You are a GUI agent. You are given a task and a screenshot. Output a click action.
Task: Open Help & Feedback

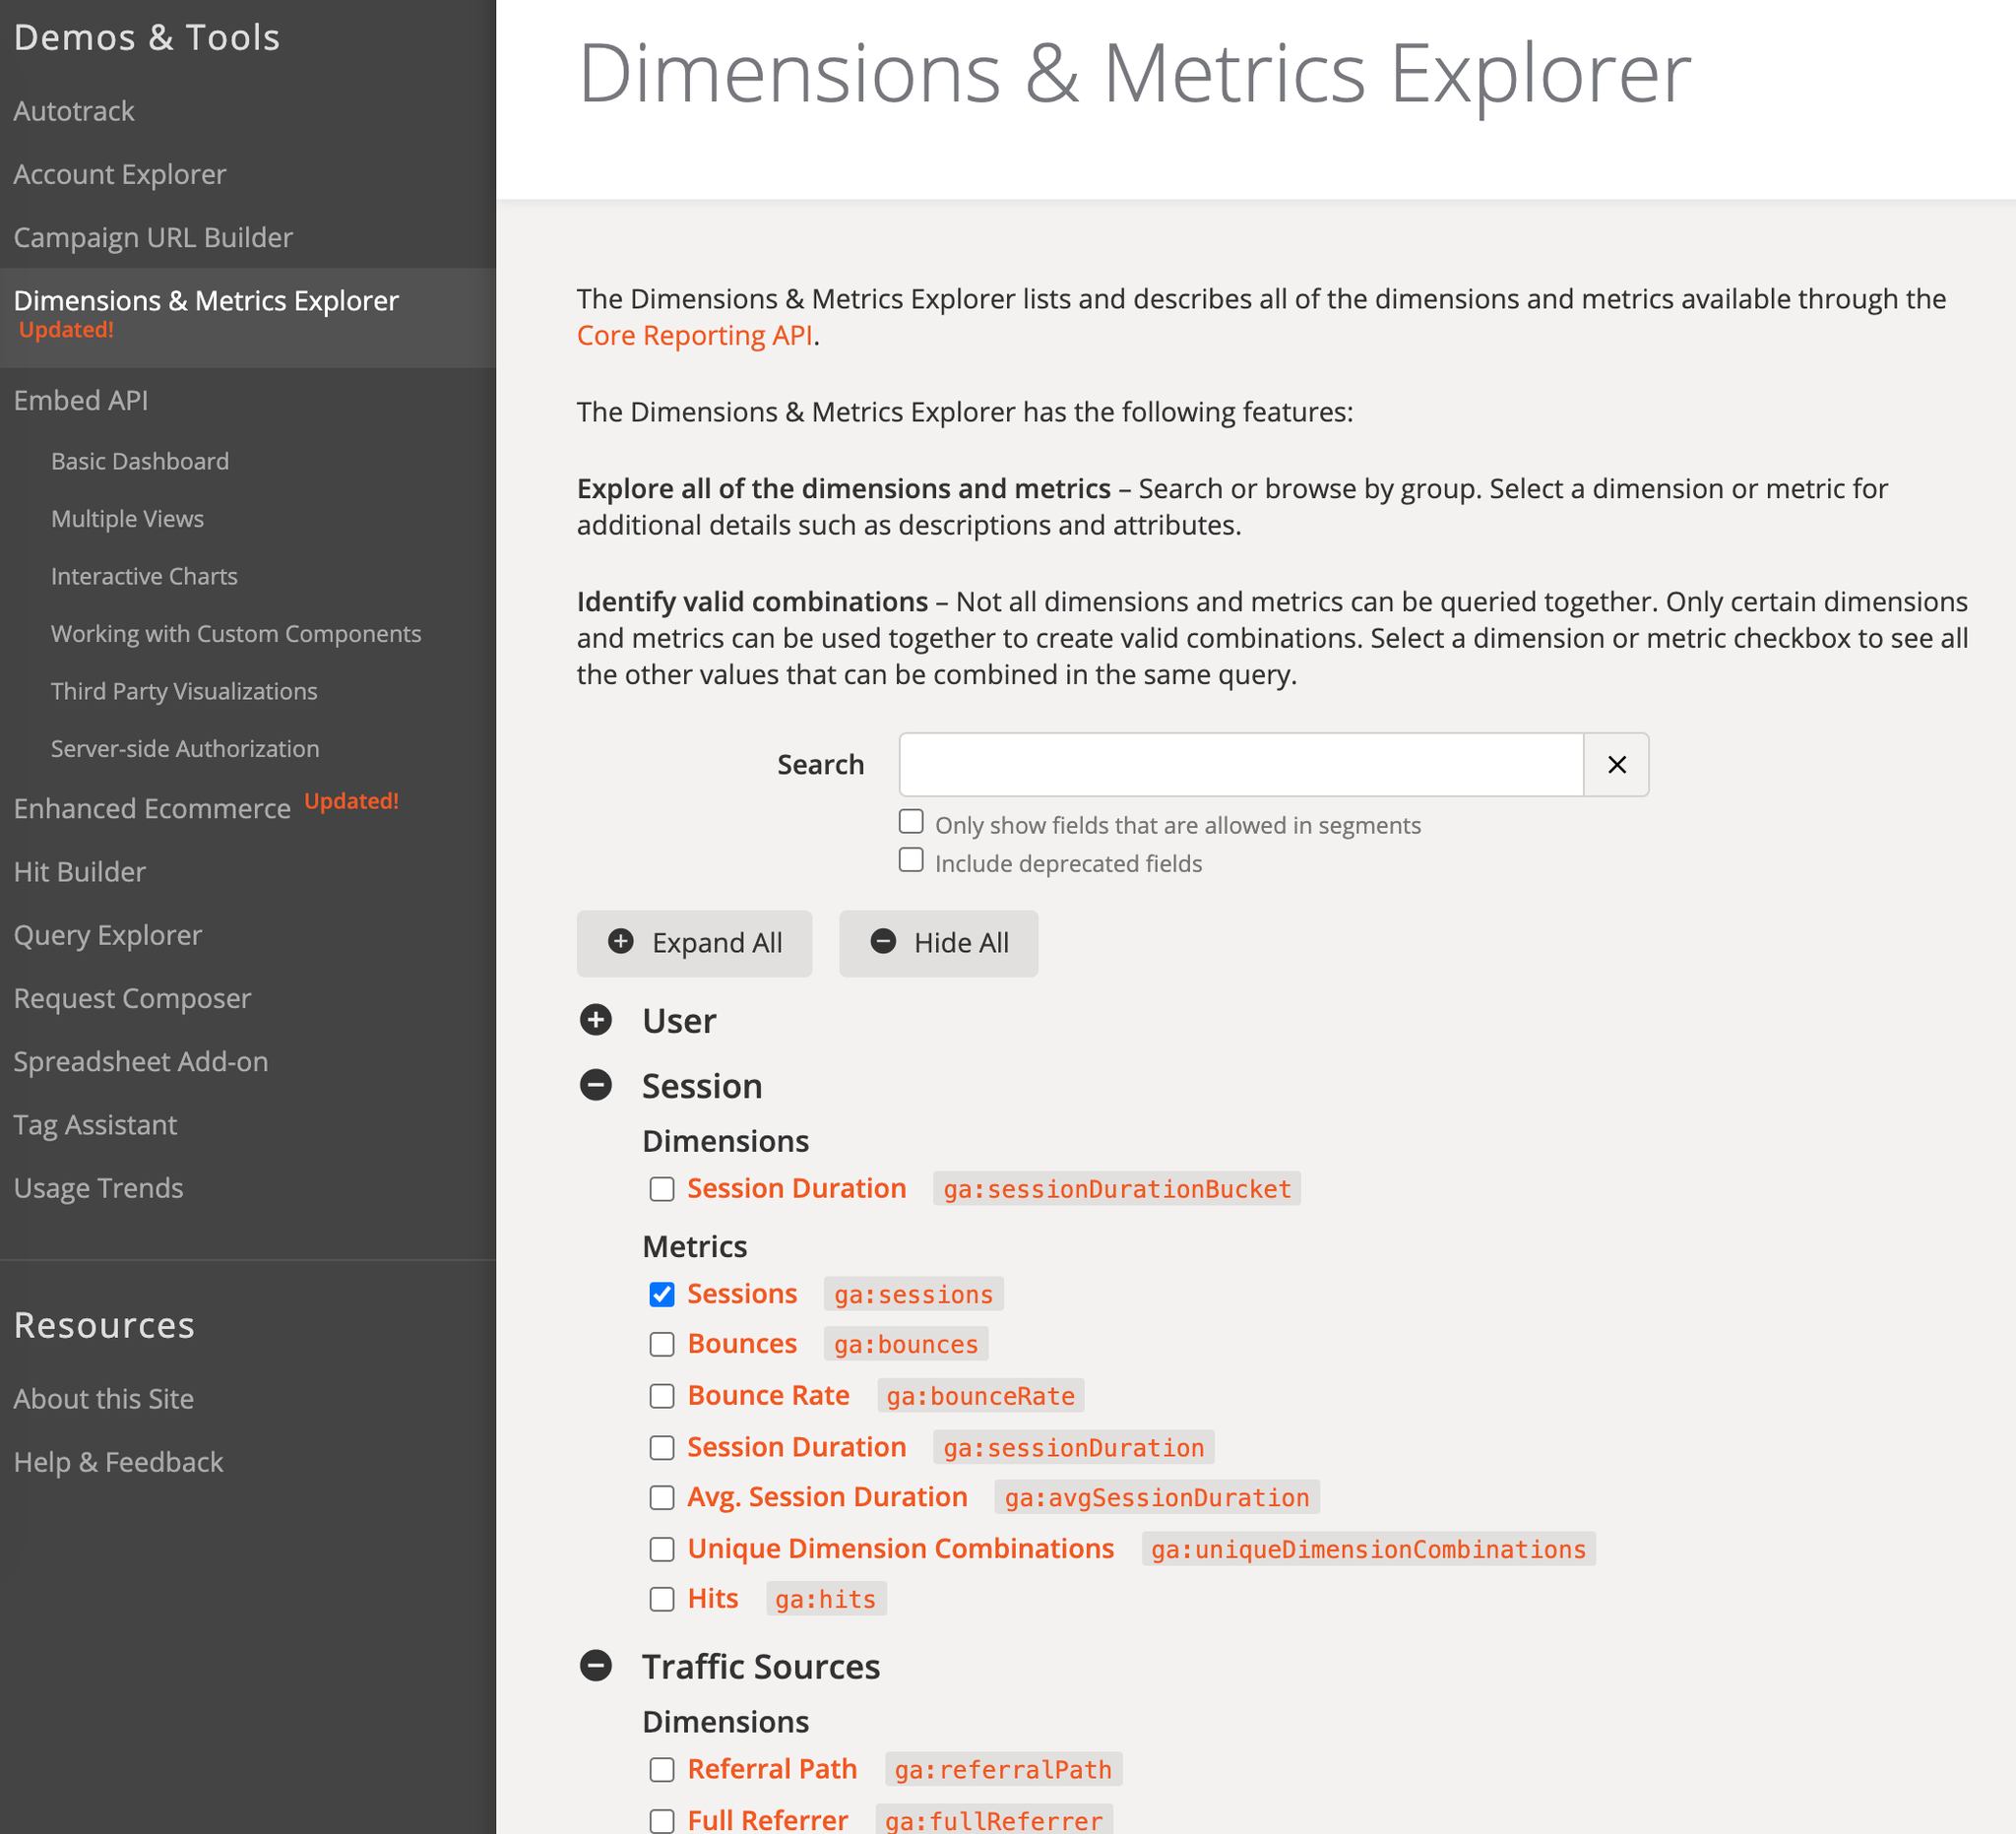pyautogui.click(x=118, y=1462)
